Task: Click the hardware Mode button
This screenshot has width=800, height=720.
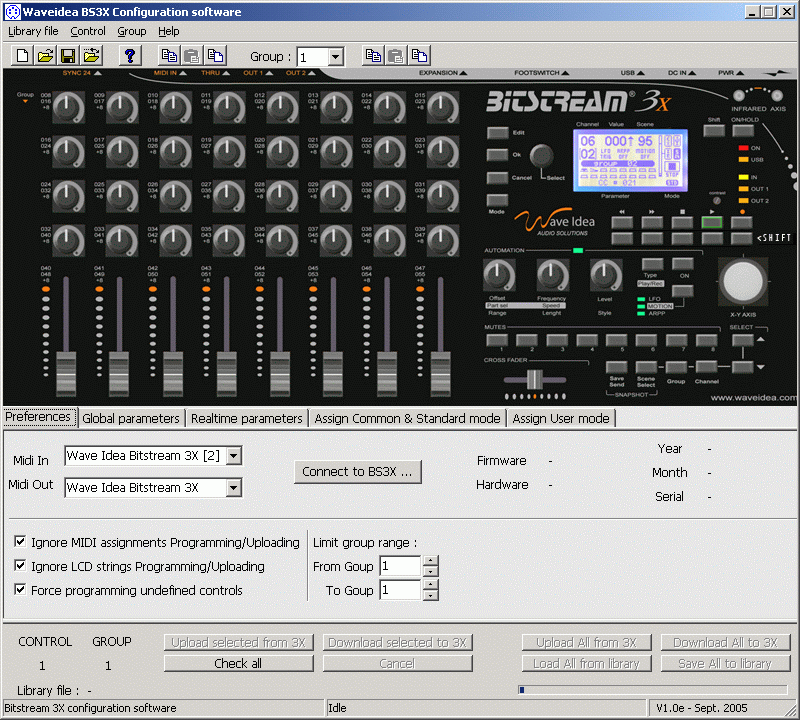Action: tap(497, 200)
